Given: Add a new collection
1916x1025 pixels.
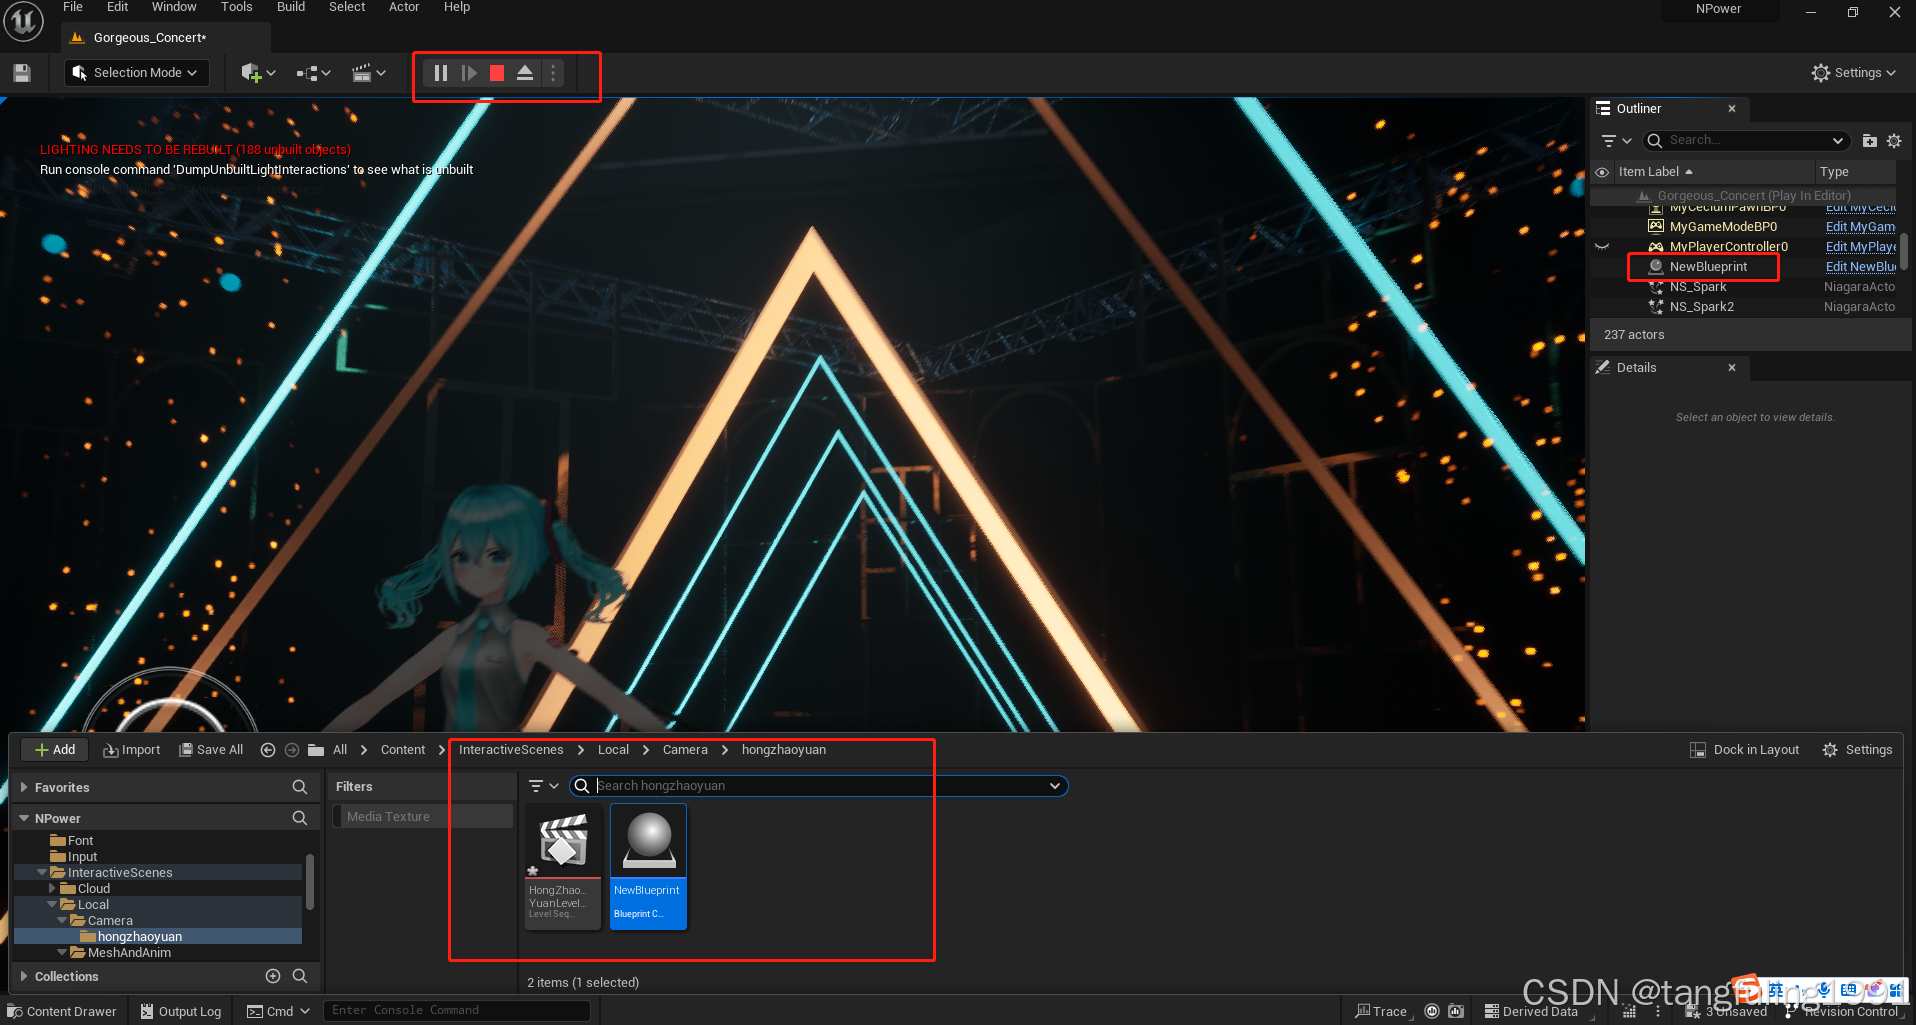Looking at the screenshot, I should click(x=273, y=976).
